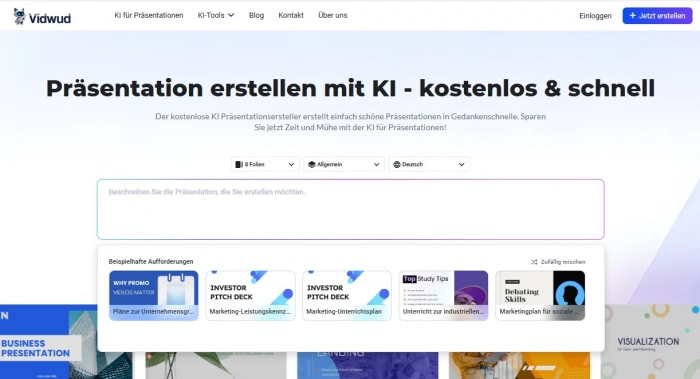Viewport: 700px width, 379px height.
Task: Go to Kontakt page
Action: [291, 15]
